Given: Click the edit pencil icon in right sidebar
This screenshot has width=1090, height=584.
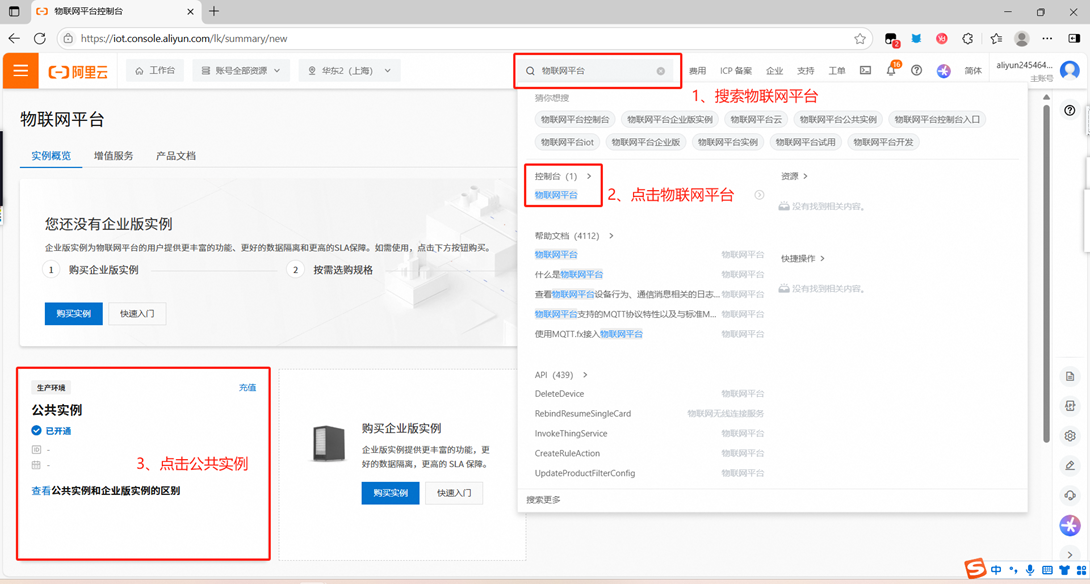Looking at the screenshot, I should click(x=1070, y=466).
